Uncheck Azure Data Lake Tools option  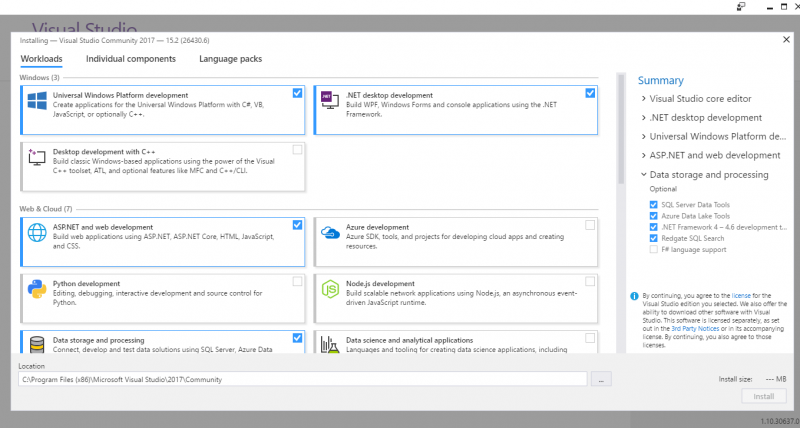coord(654,216)
